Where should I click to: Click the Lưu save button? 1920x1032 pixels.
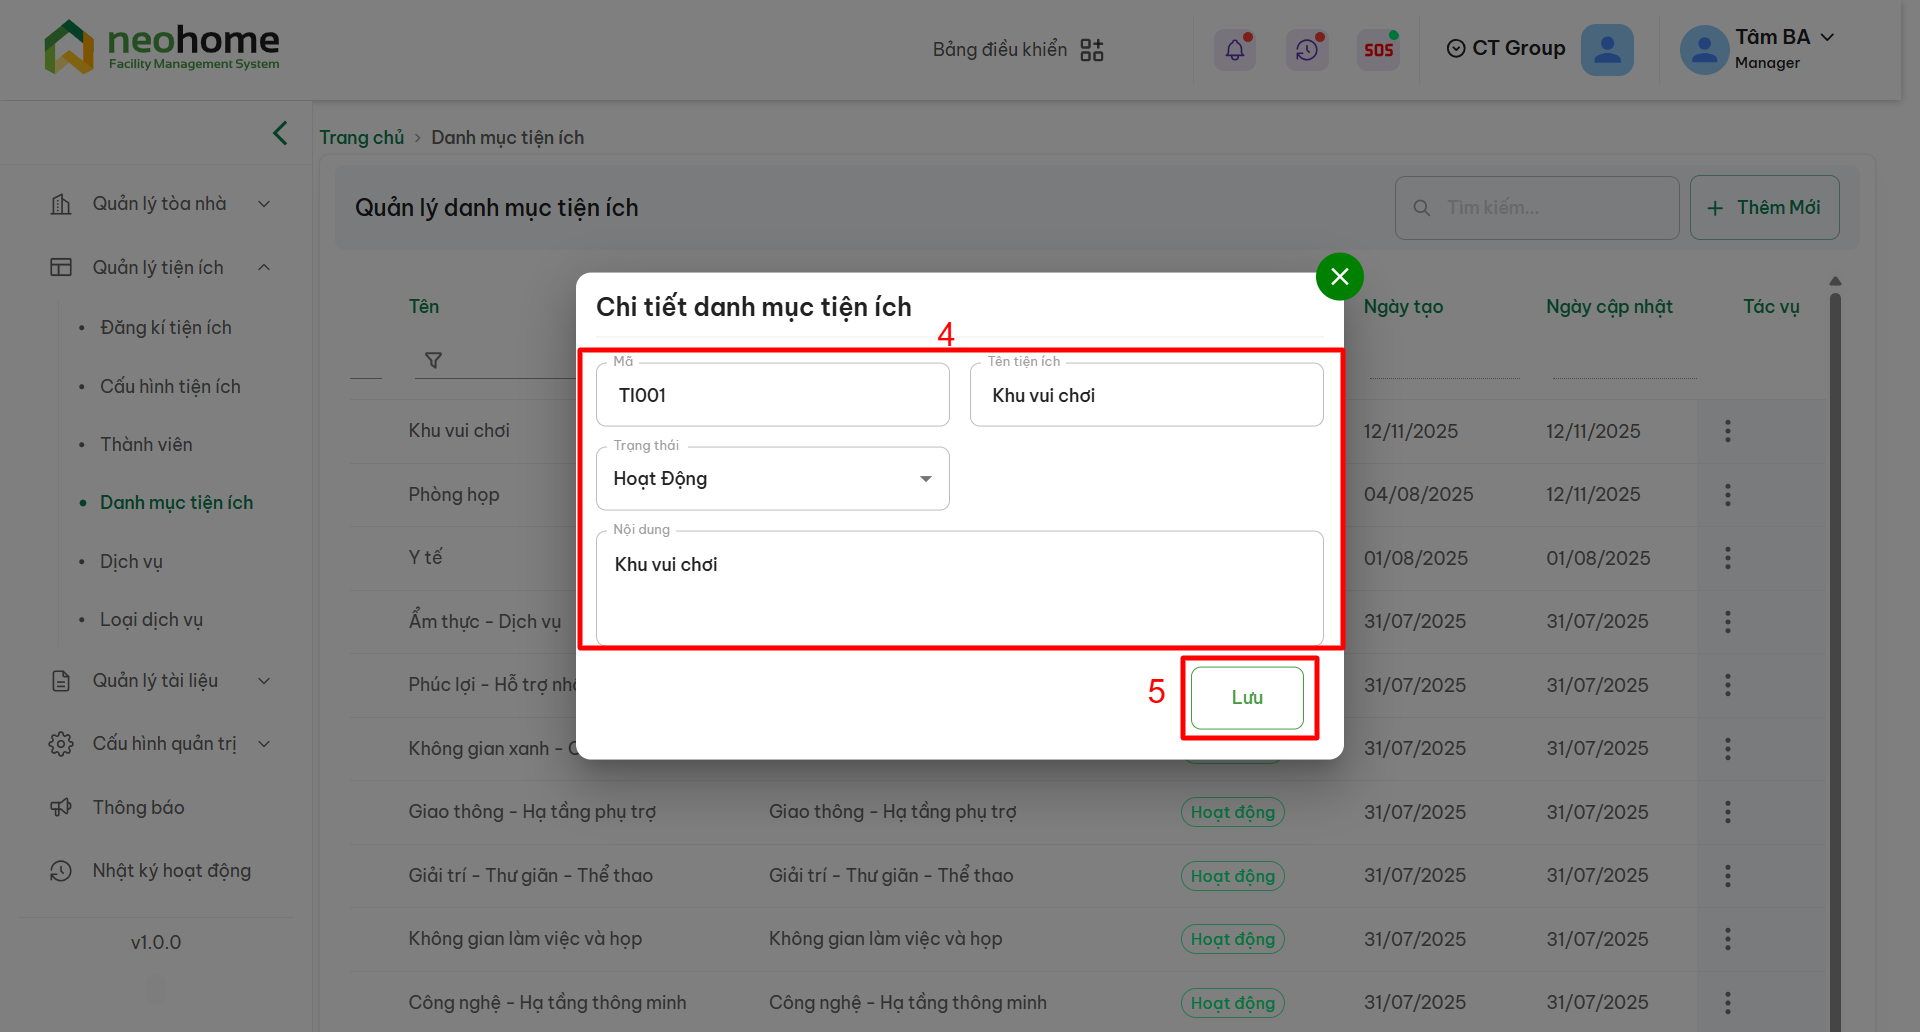tap(1246, 698)
